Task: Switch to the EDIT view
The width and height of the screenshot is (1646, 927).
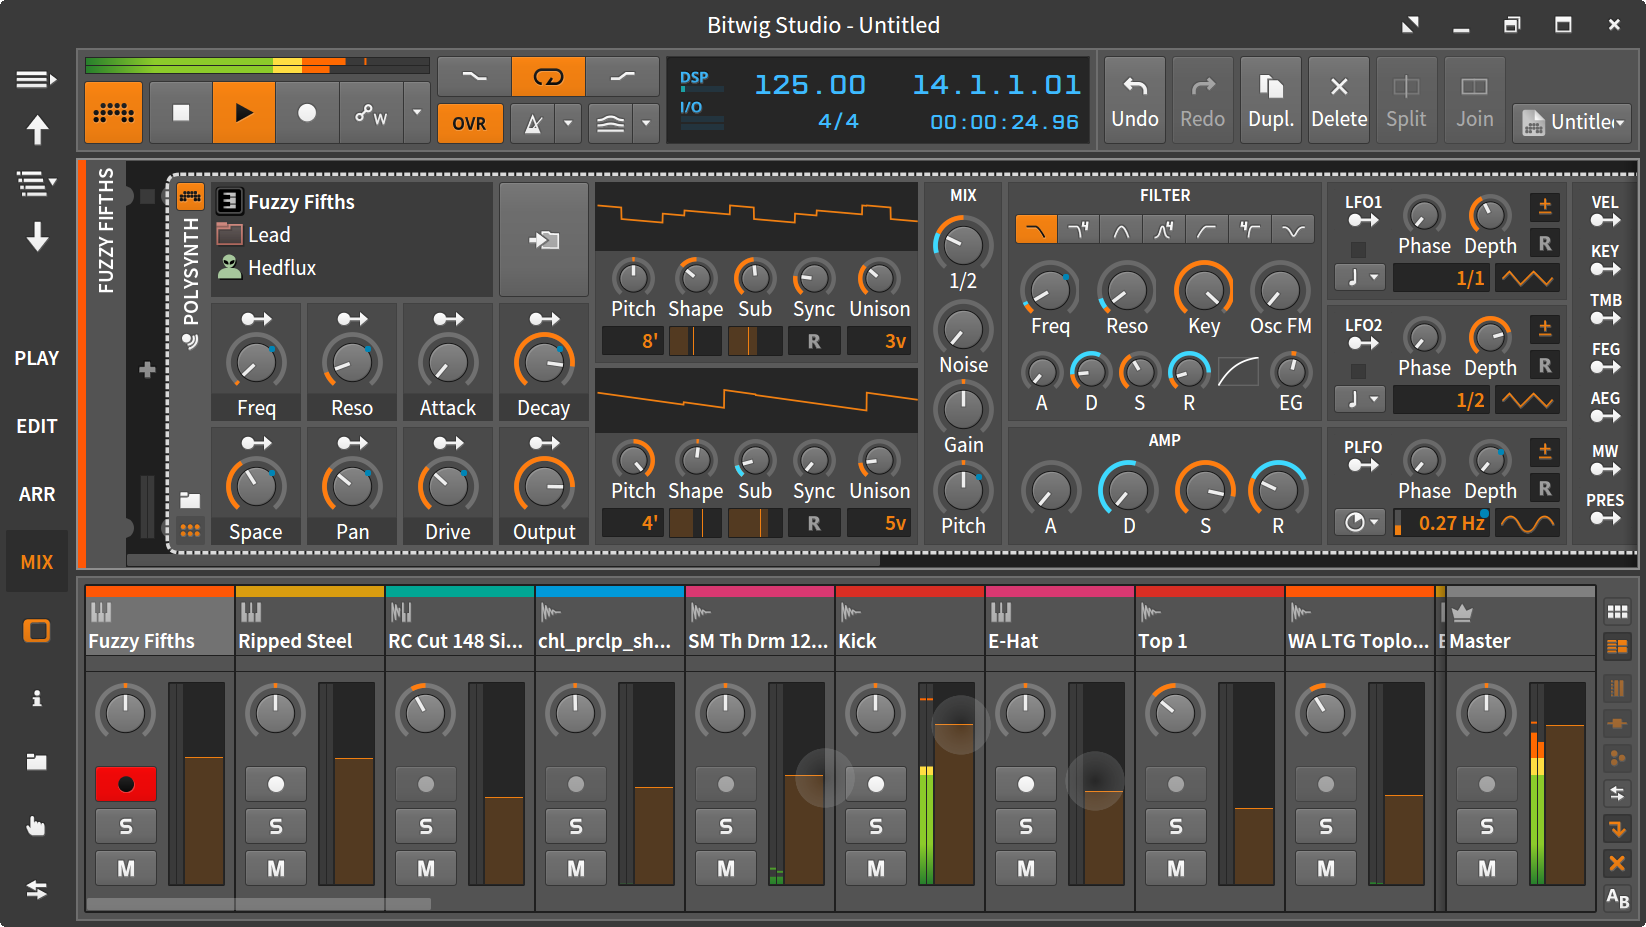Action: tap(37, 426)
